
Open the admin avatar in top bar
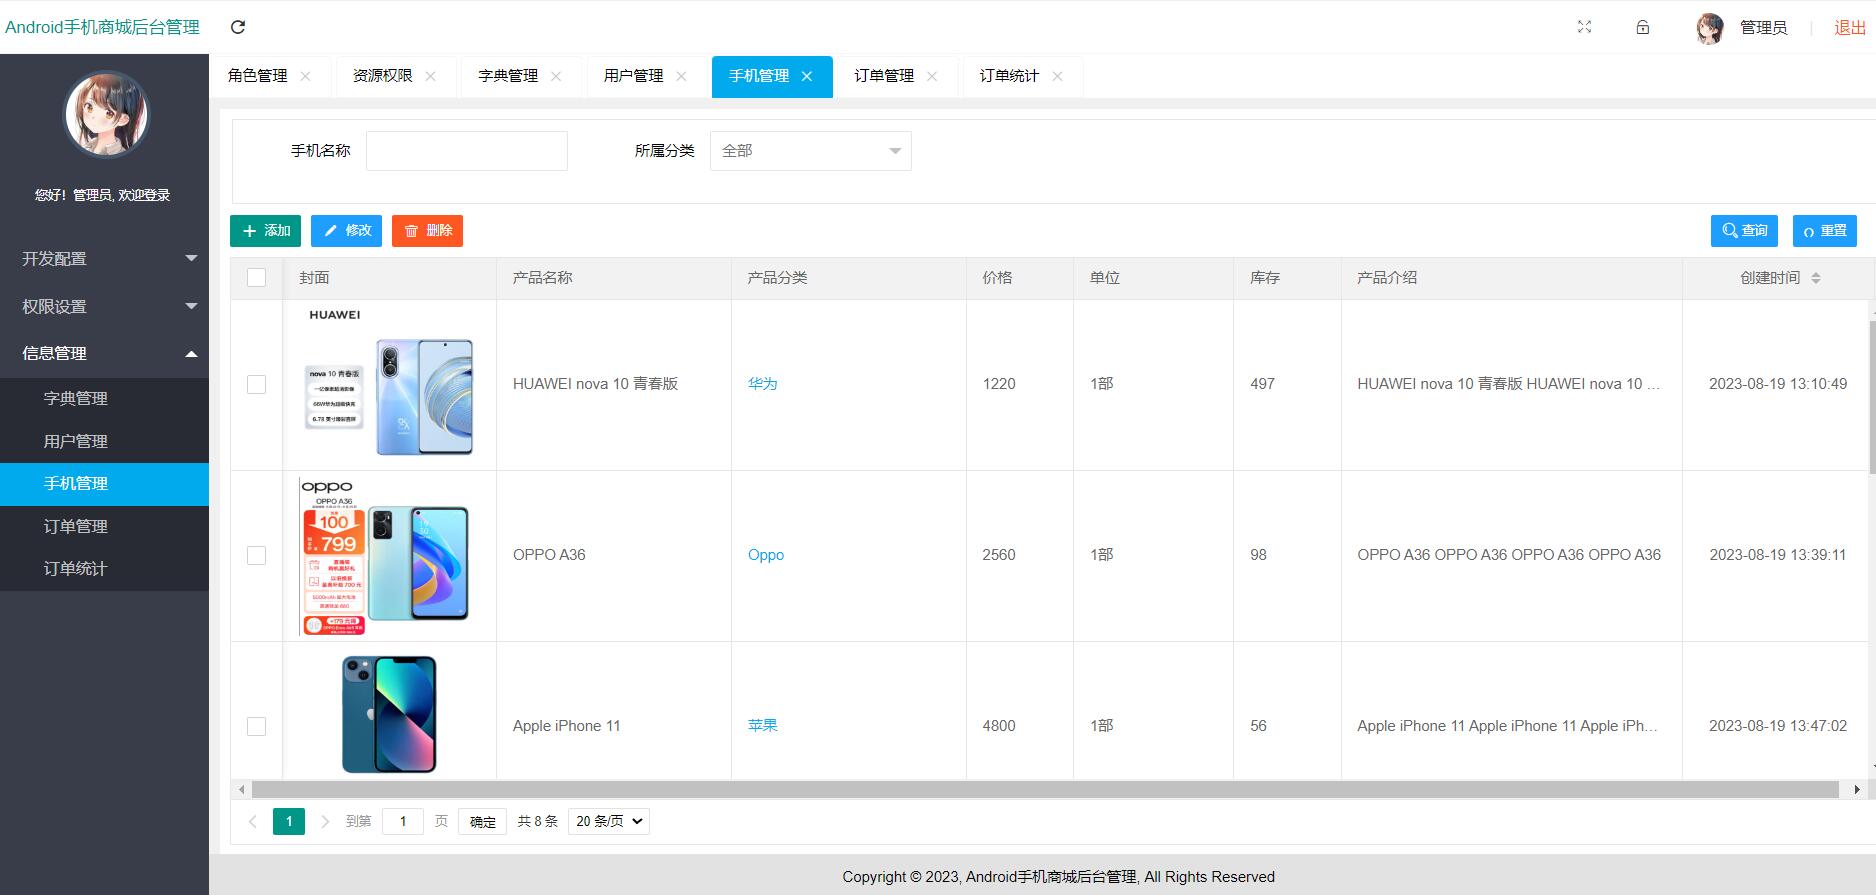click(x=1710, y=28)
